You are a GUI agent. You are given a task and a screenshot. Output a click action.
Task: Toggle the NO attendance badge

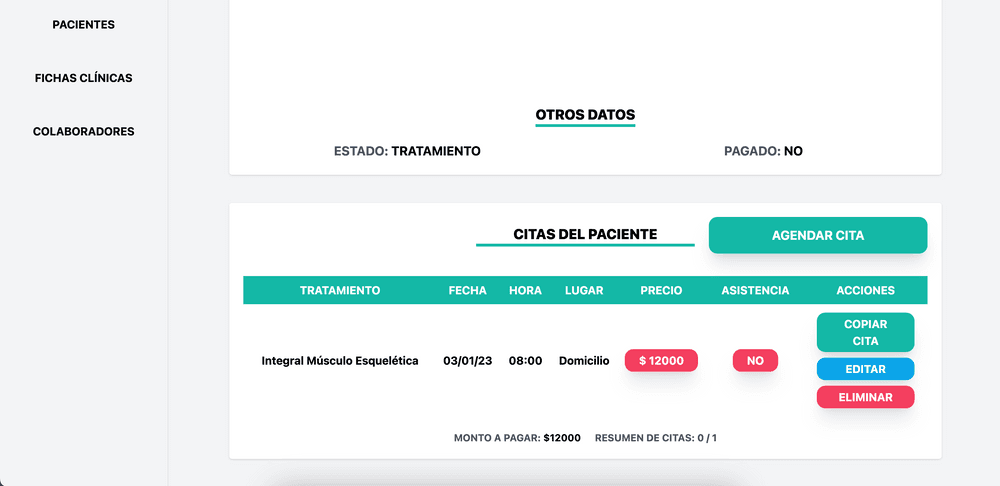[755, 360]
